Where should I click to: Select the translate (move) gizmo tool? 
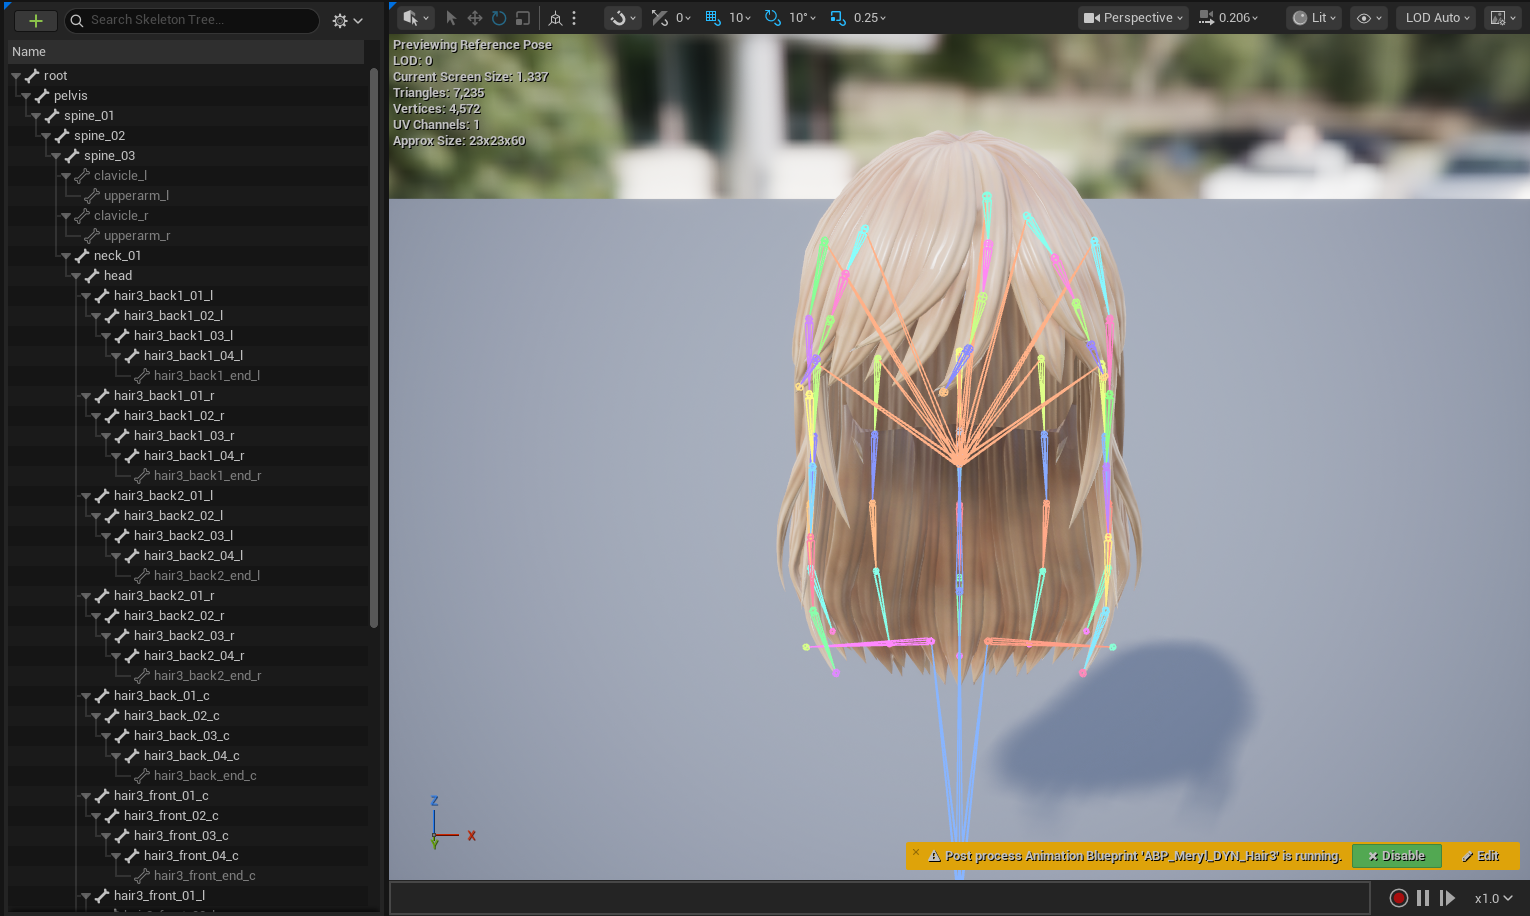coord(474,18)
